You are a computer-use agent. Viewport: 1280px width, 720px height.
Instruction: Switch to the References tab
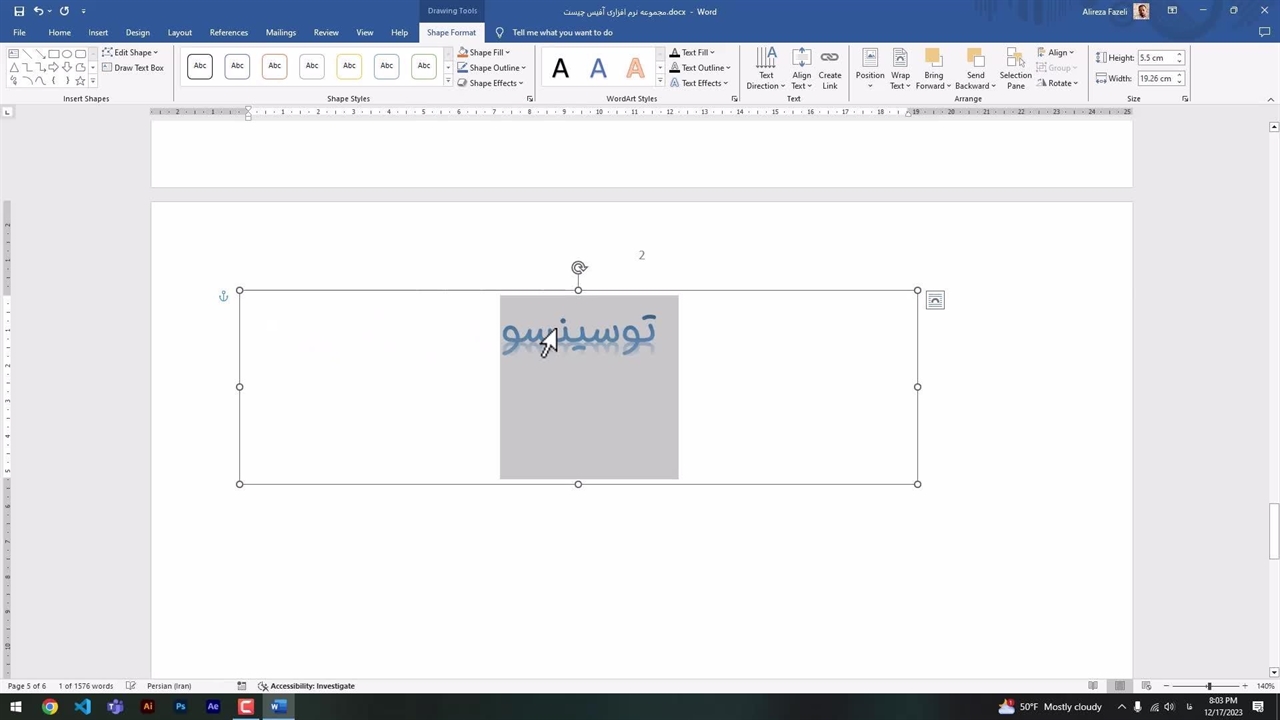click(x=229, y=32)
